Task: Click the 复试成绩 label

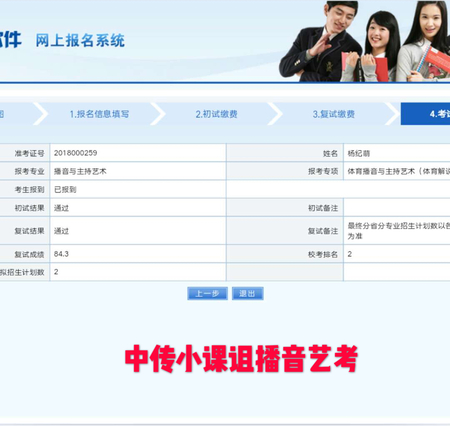Action: pyautogui.click(x=29, y=254)
